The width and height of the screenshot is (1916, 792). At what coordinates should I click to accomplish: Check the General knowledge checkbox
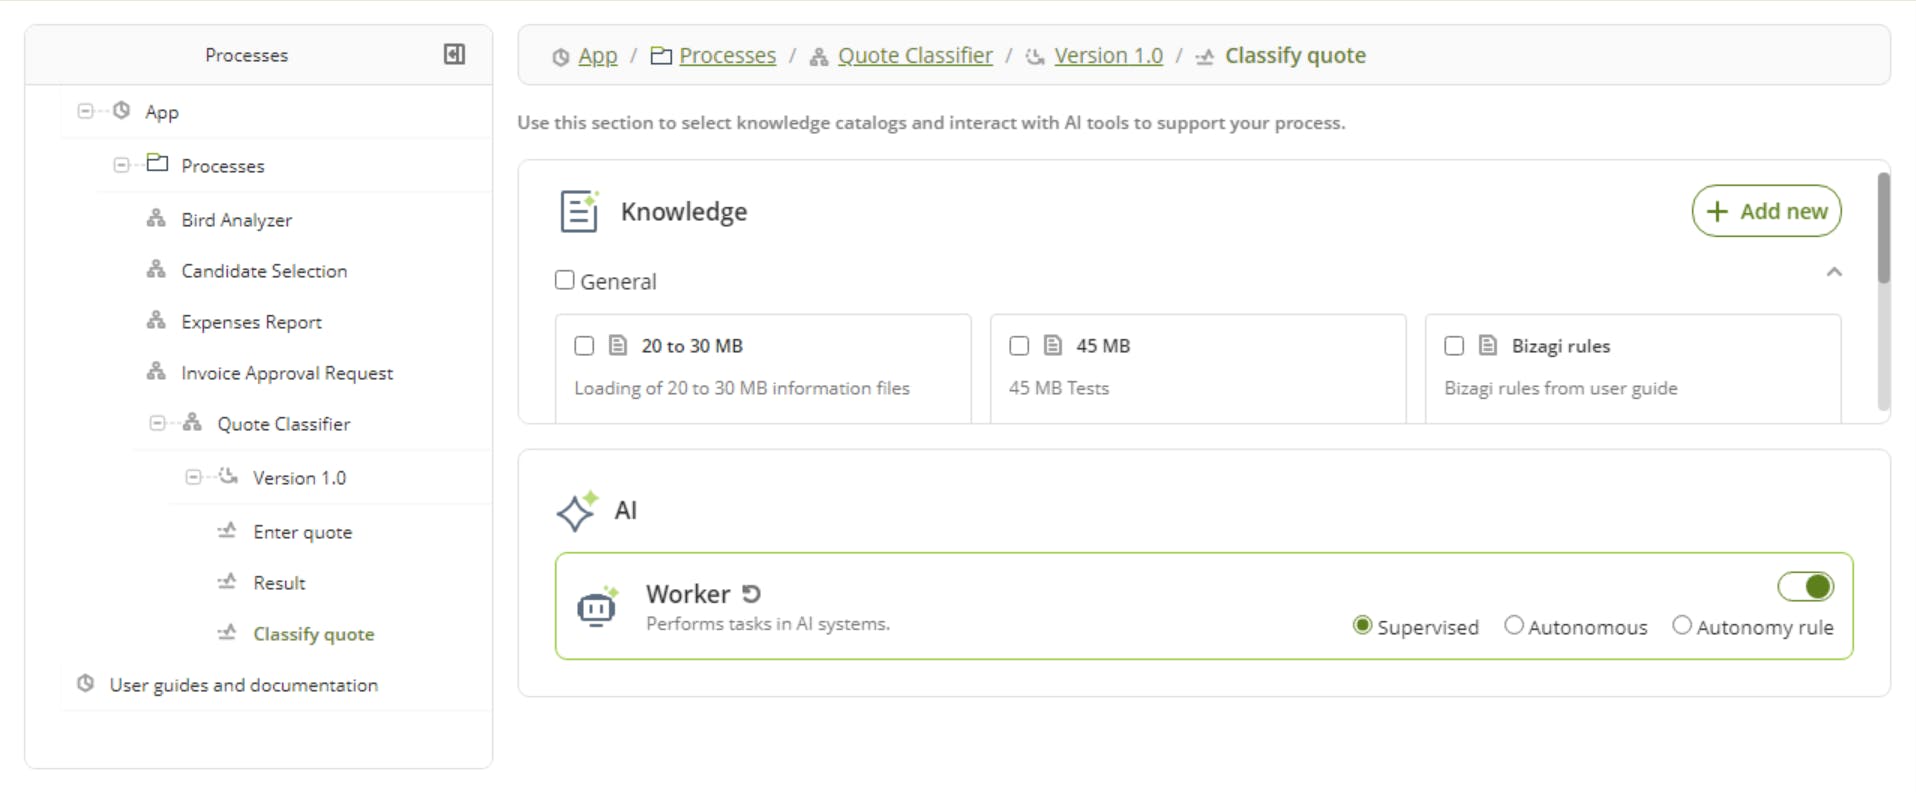(x=565, y=281)
